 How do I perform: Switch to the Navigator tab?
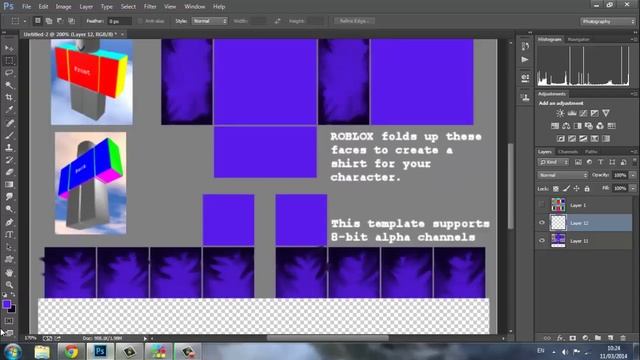(x=578, y=40)
